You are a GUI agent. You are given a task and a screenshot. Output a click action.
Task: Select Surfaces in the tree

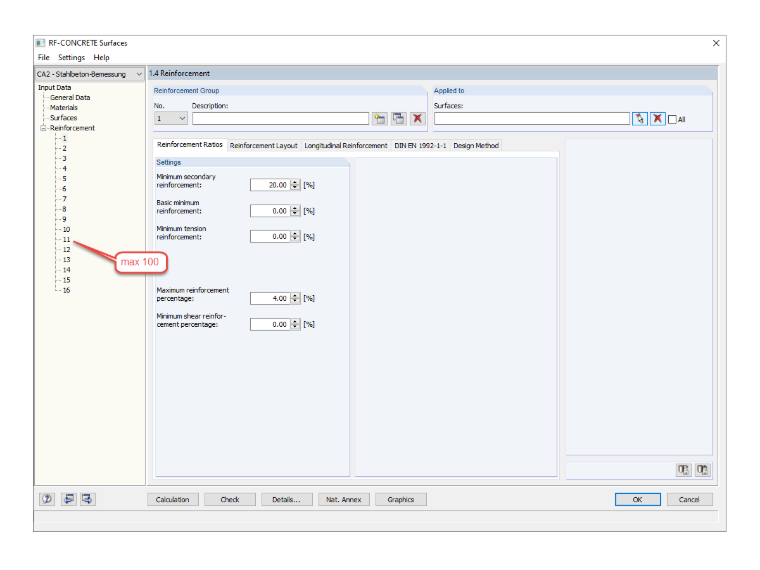(x=63, y=118)
